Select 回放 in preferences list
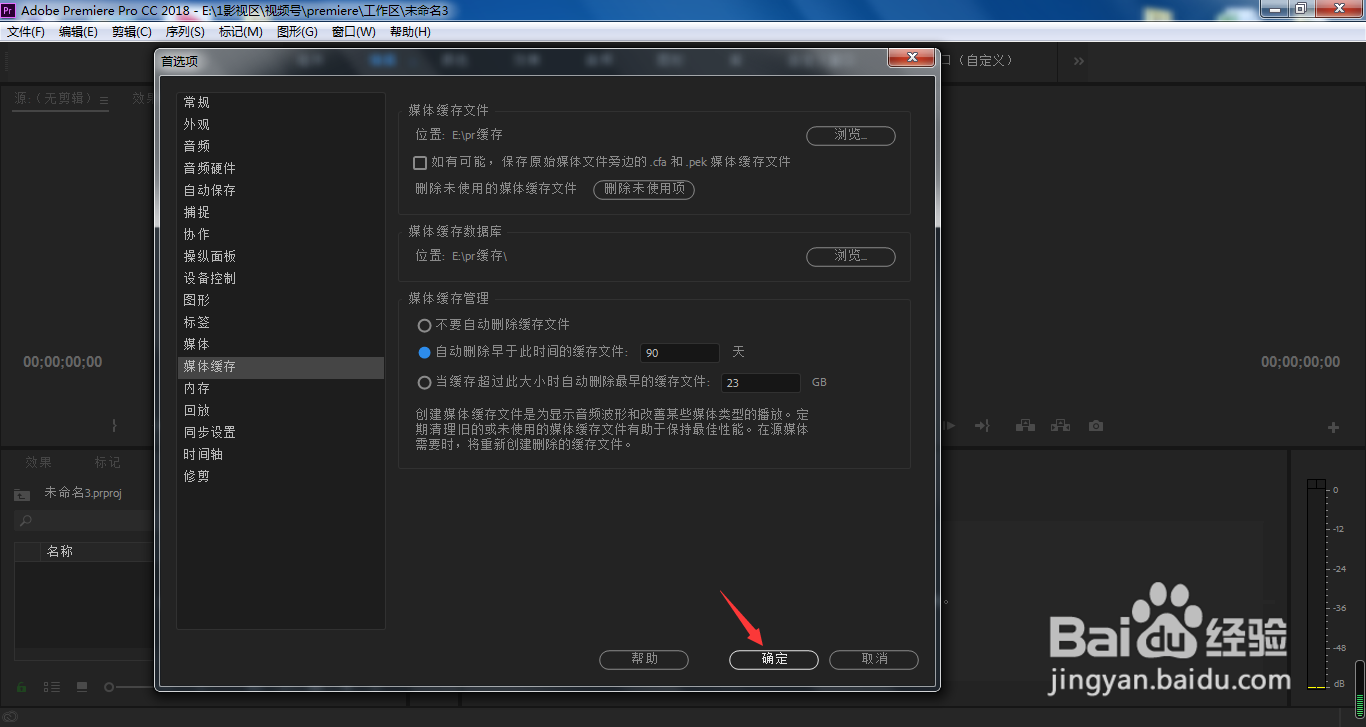The image size is (1366, 727). 281,411
